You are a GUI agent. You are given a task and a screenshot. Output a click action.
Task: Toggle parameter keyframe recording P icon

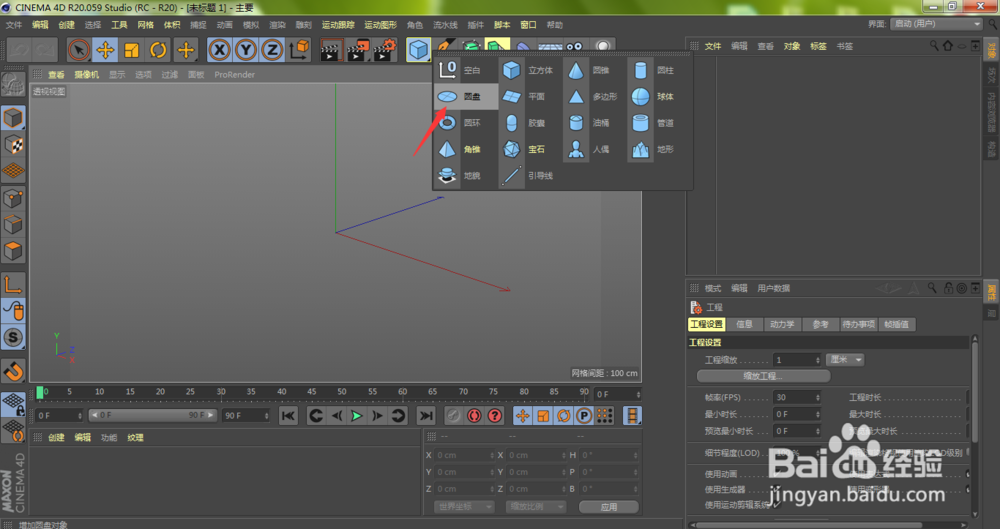click(x=584, y=416)
